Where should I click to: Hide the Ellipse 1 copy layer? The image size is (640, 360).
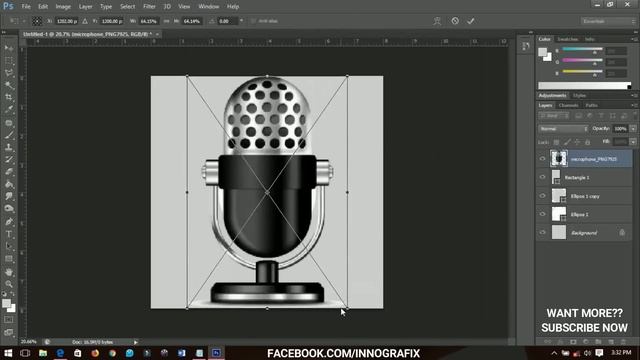point(542,196)
